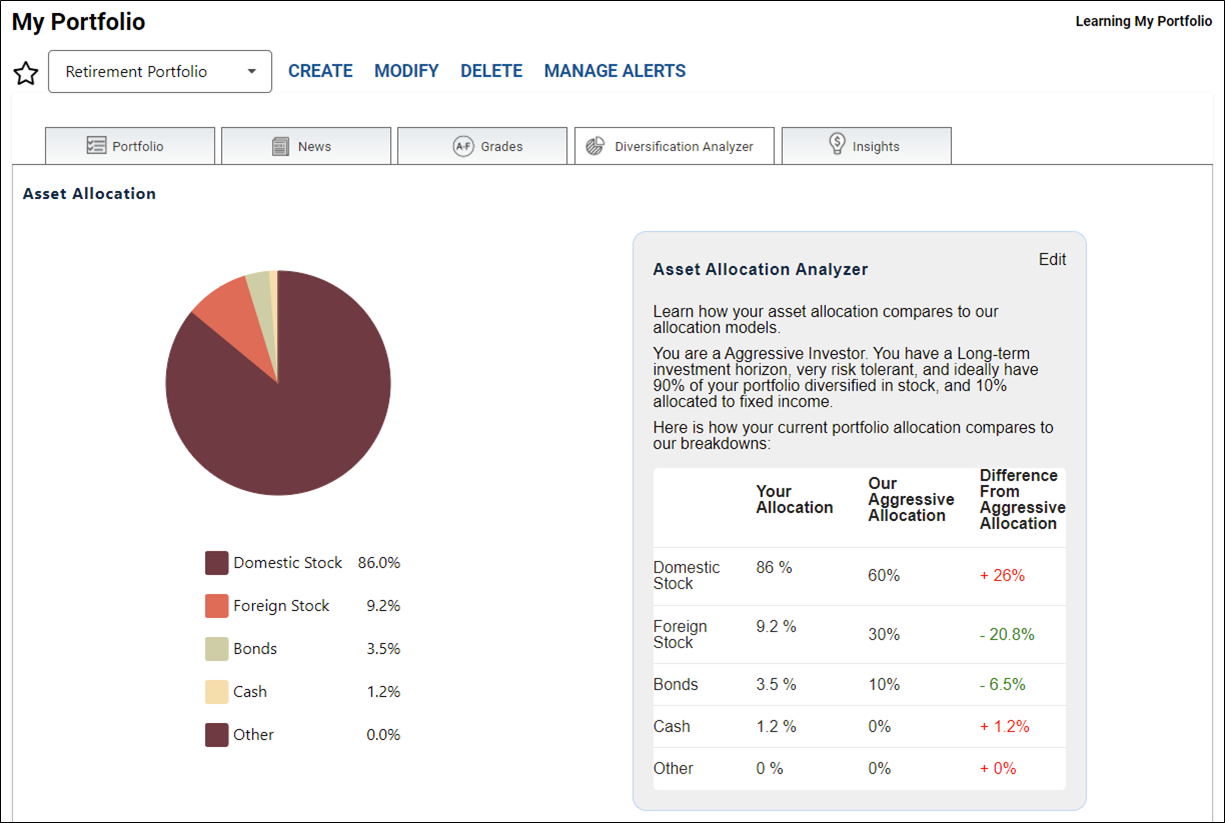Click the CREATE link
The image size is (1225, 823).
click(320, 71)
